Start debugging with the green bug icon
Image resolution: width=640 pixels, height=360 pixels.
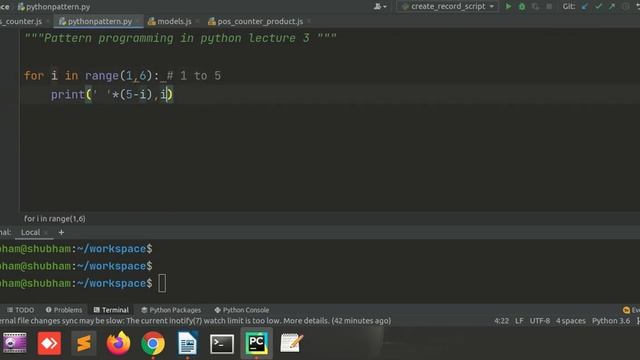(x=522, y=7)
